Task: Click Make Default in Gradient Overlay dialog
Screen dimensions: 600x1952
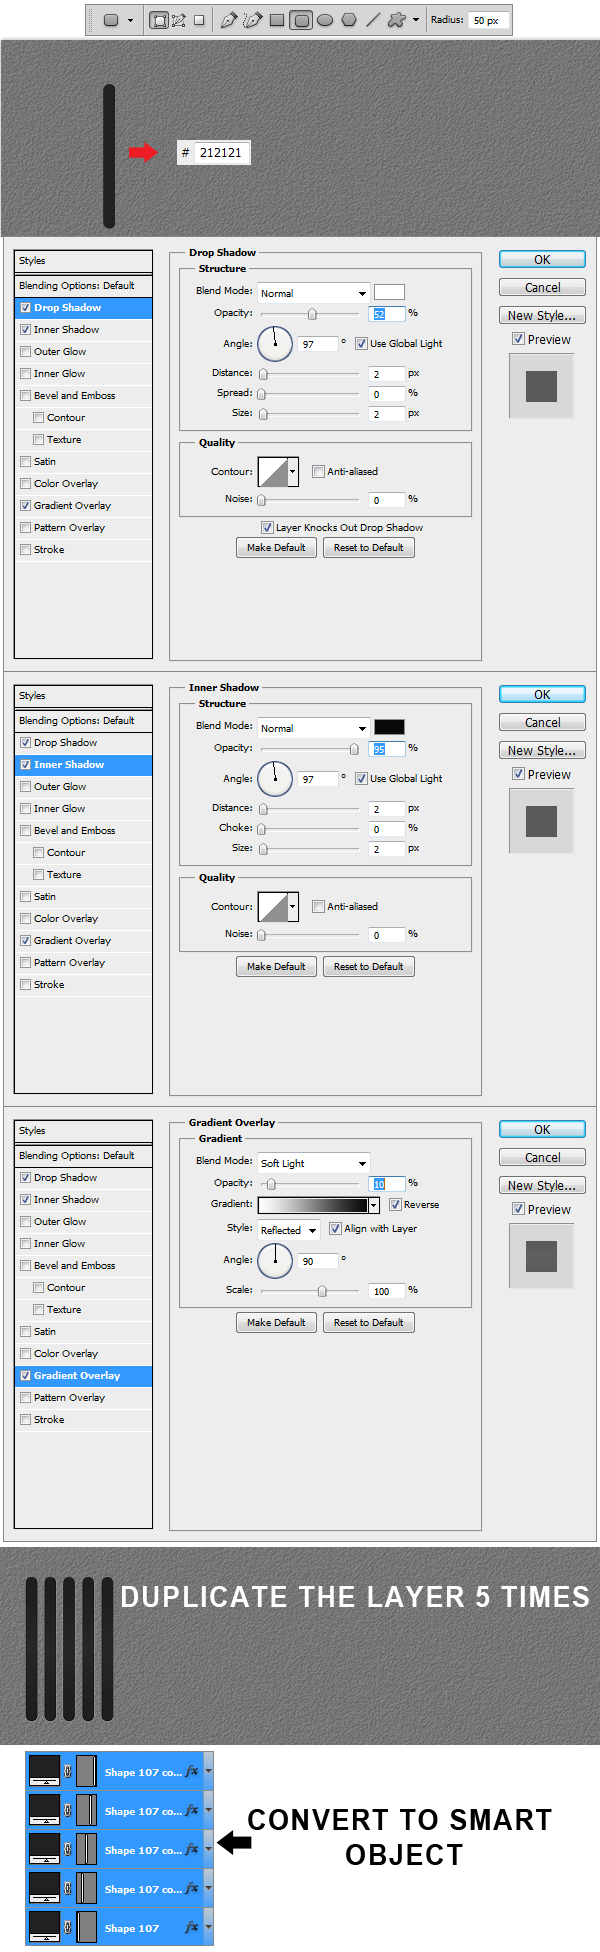Action: (276, 1322)
